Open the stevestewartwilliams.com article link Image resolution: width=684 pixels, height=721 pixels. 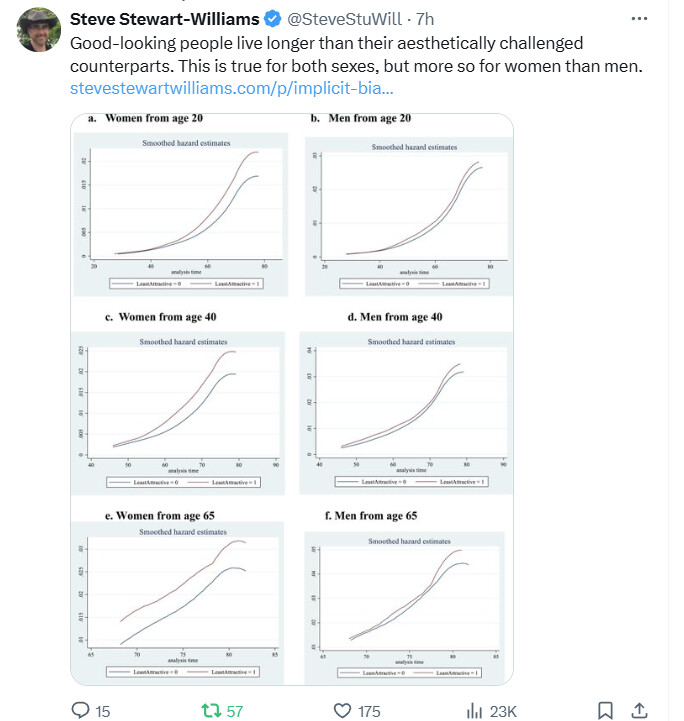pyautogui.click(x=232, y=88)
